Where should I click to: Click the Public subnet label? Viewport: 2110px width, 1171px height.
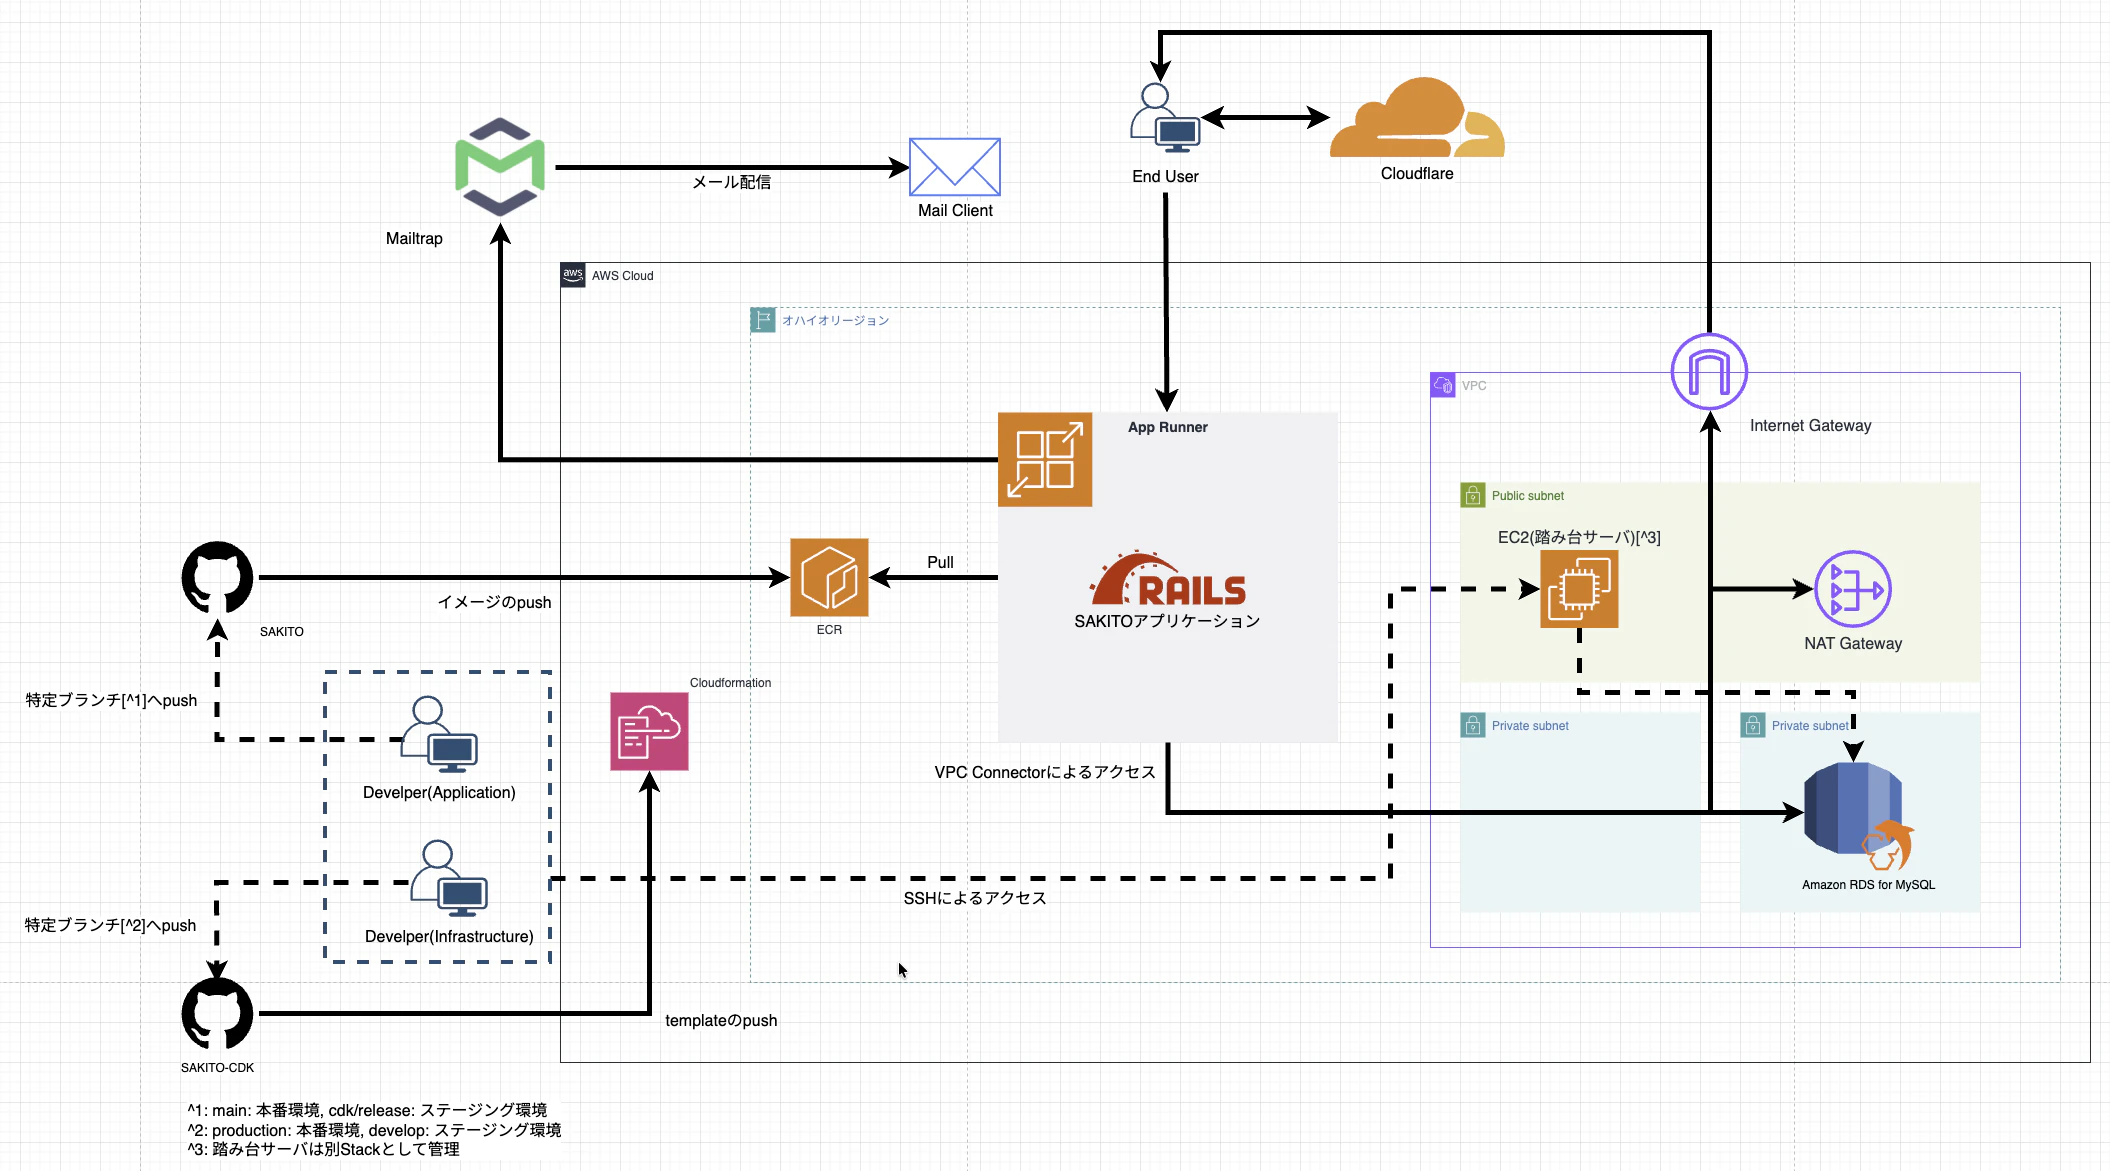coord(1527,496)
